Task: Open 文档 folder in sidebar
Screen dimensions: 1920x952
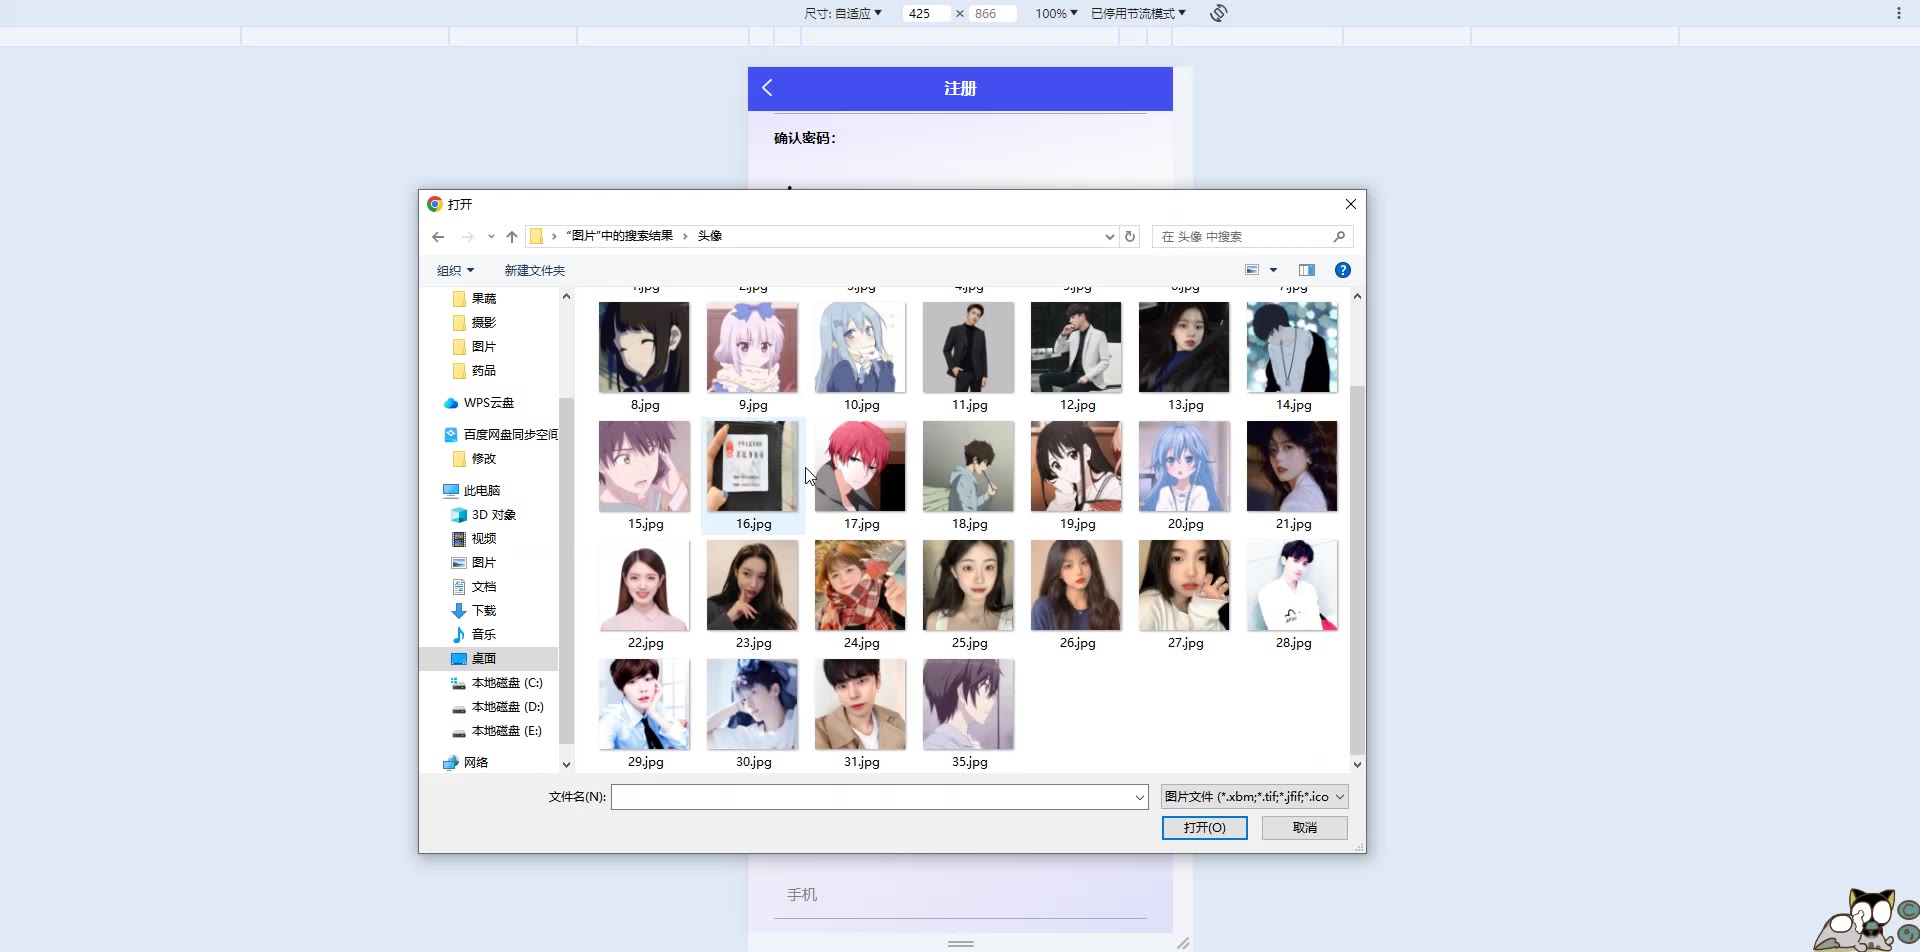Action: coord(474,587)
